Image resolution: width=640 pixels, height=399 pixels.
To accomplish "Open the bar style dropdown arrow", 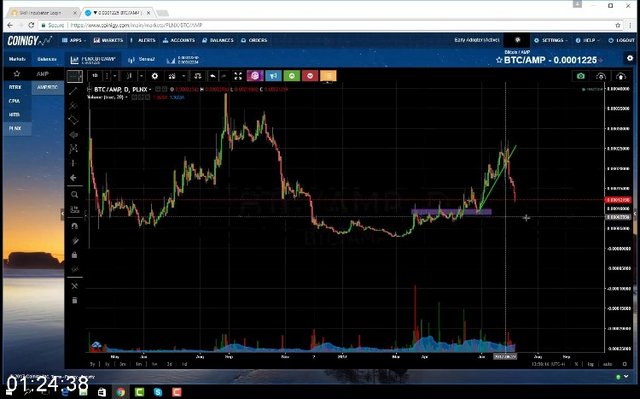I will click(x=141, y=76).
